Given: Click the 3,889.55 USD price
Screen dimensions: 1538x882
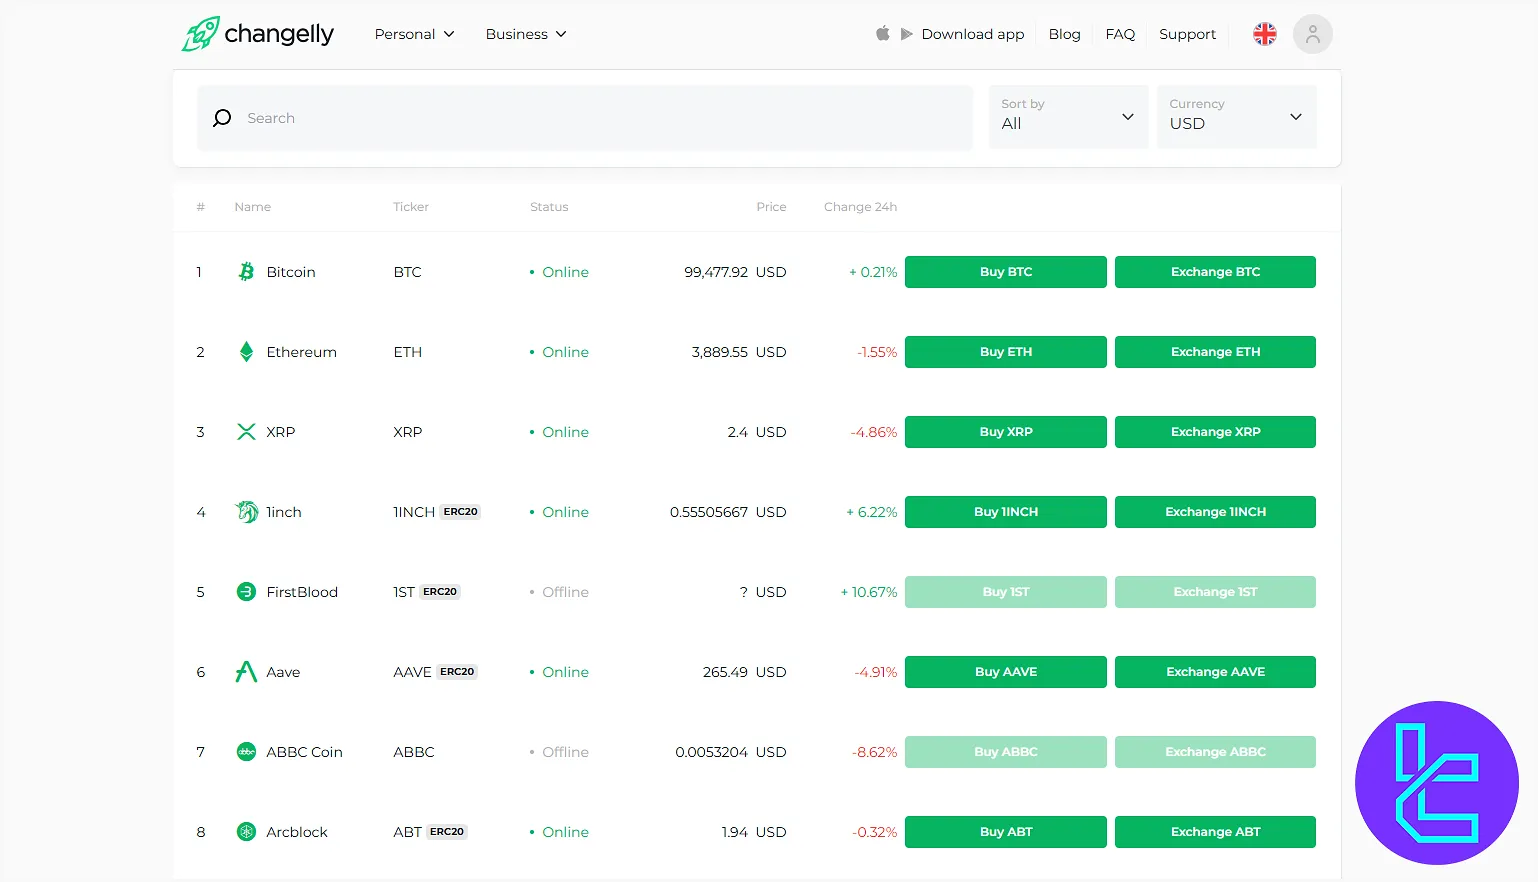Looking at the screenshot, I should [739, 352].
